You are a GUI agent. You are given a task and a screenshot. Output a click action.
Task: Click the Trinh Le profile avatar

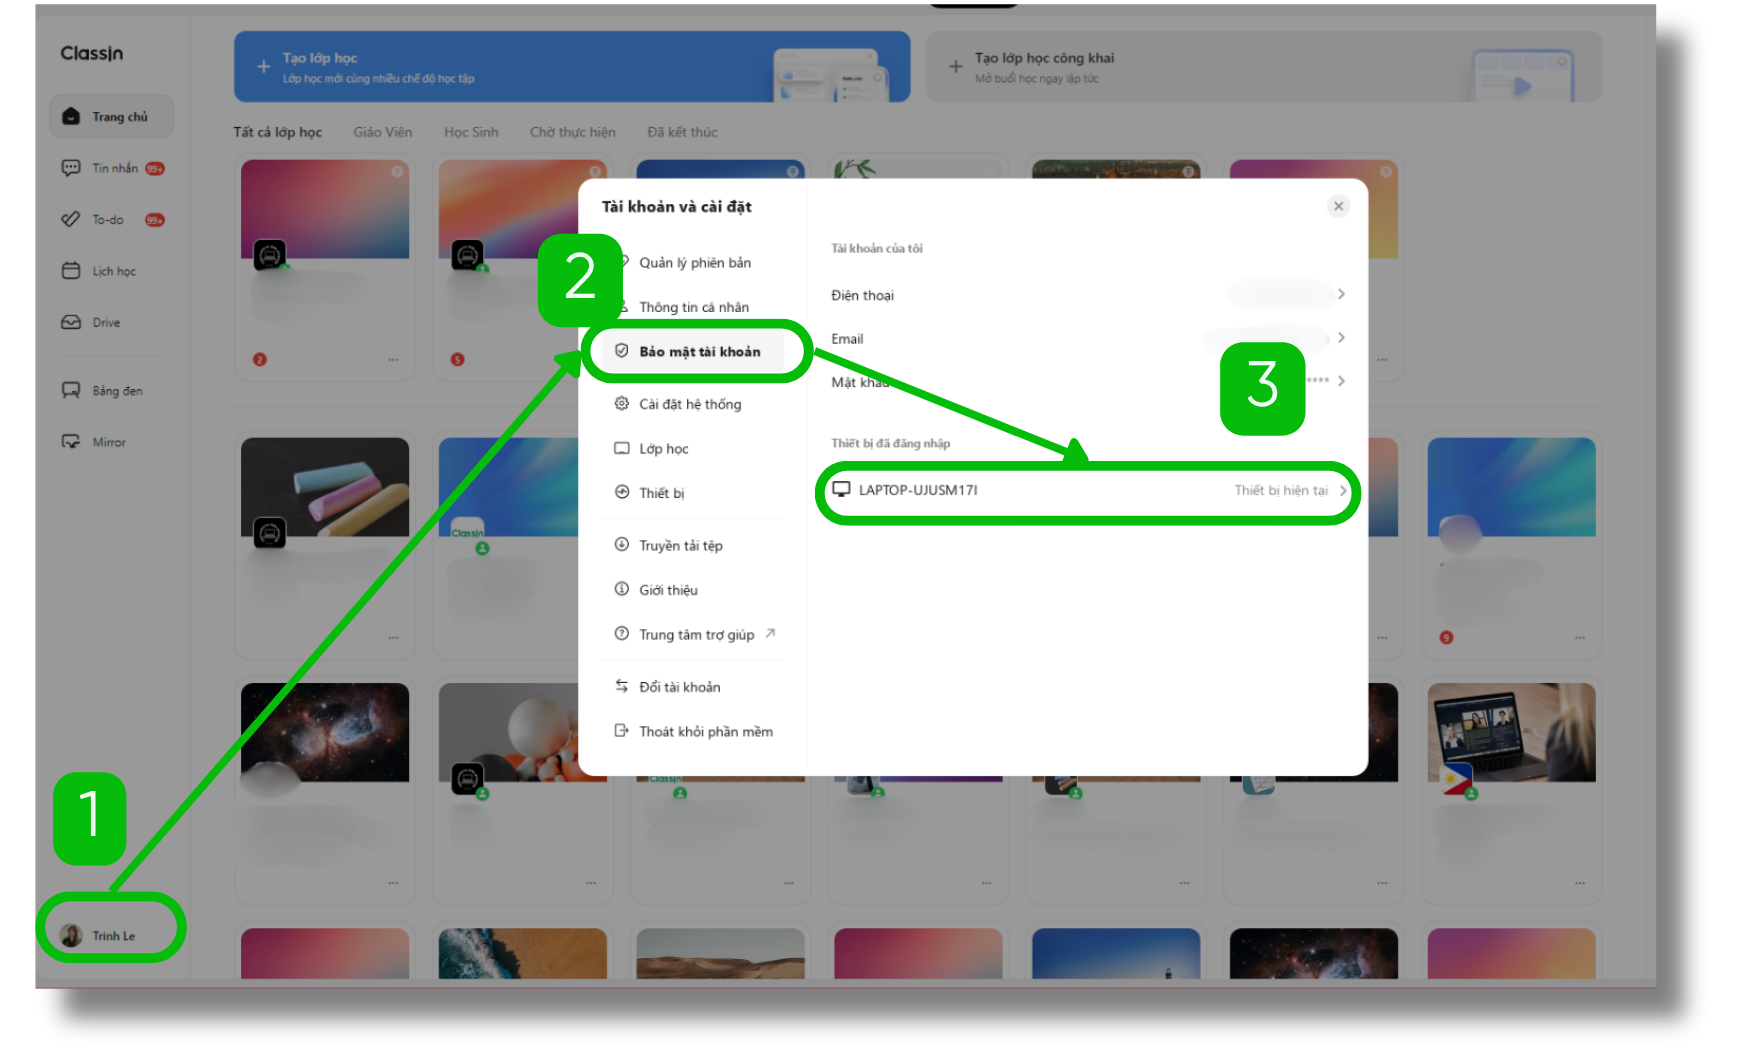coord(71,936)
